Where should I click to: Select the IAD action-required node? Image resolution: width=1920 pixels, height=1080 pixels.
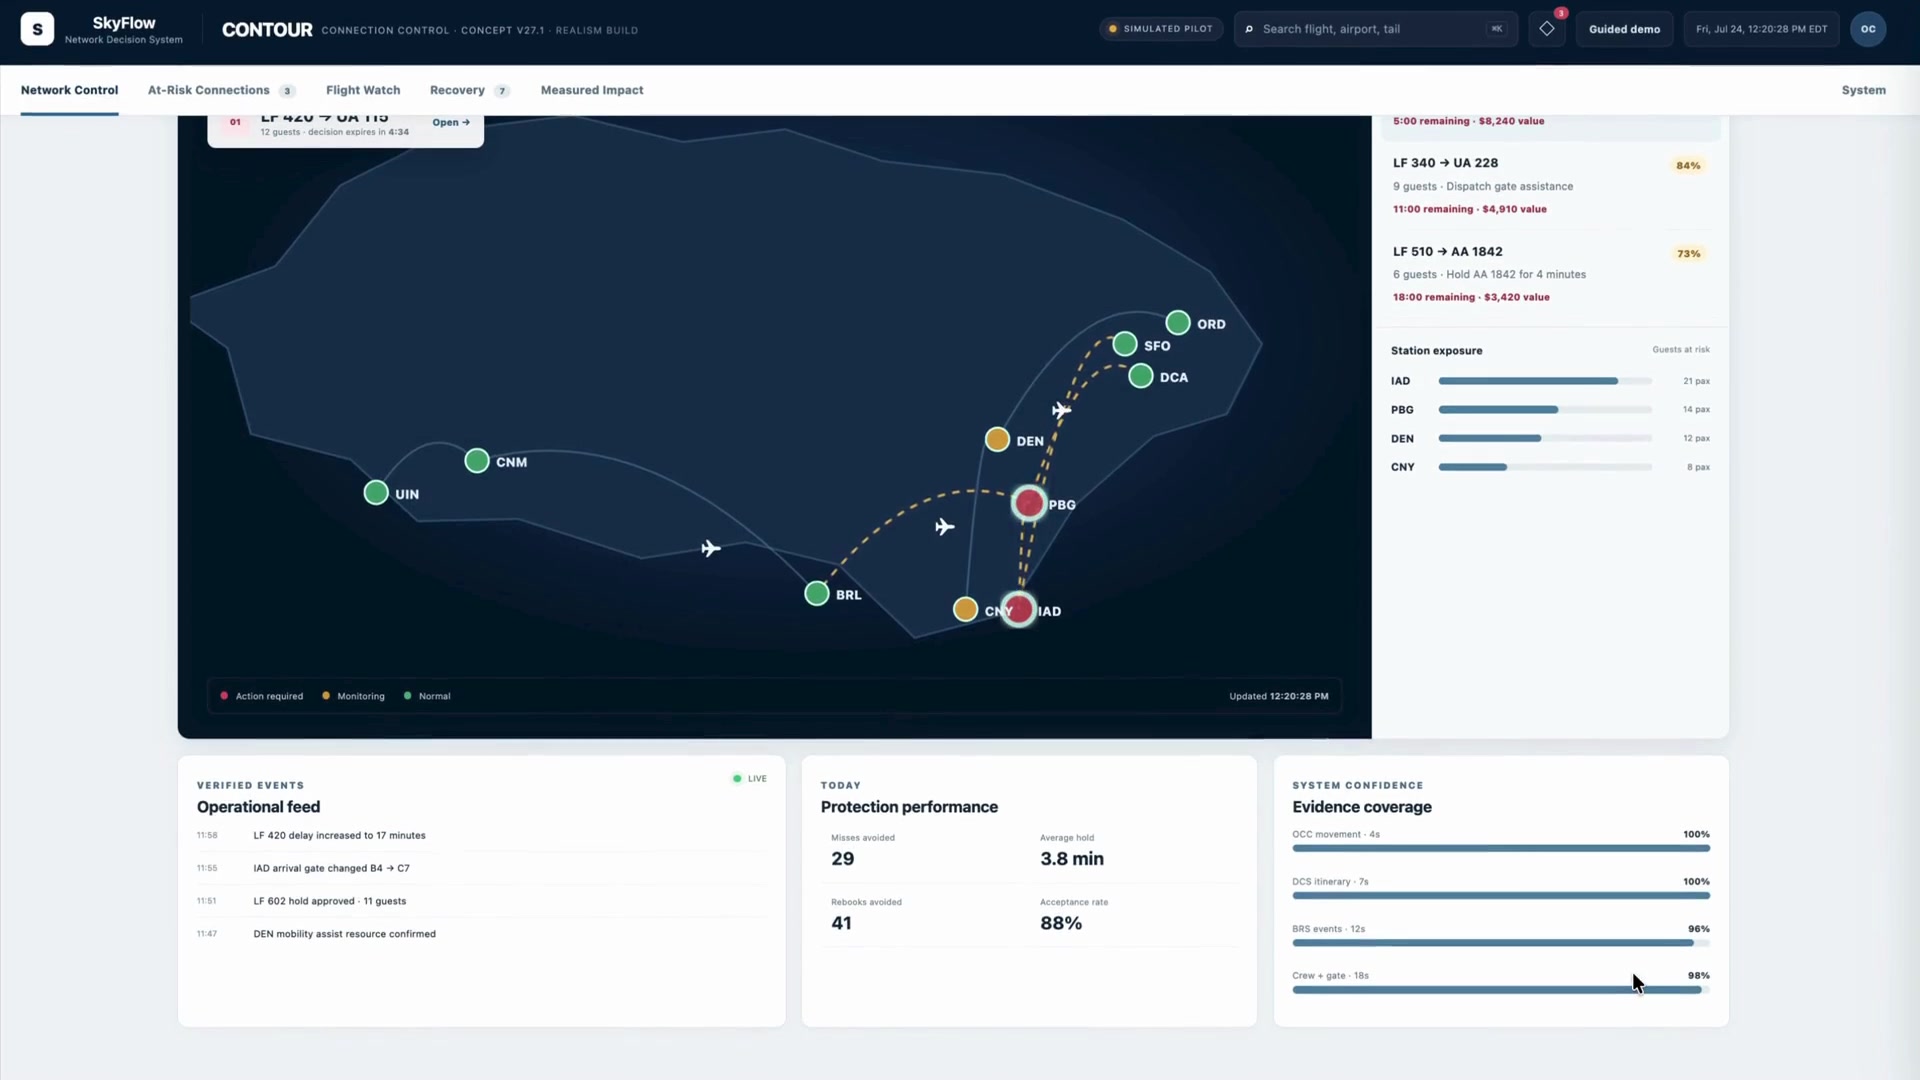(1018, 609)
